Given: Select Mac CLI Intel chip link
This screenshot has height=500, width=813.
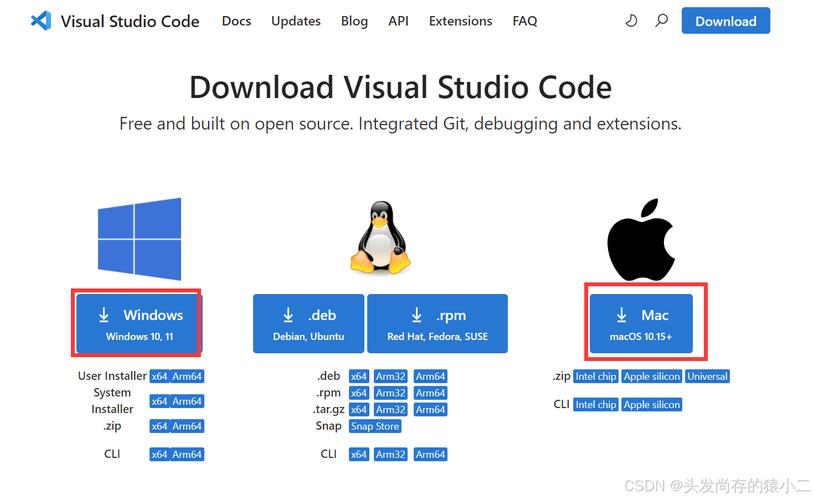Looking at the screenshot, I should tap(596, 405).
